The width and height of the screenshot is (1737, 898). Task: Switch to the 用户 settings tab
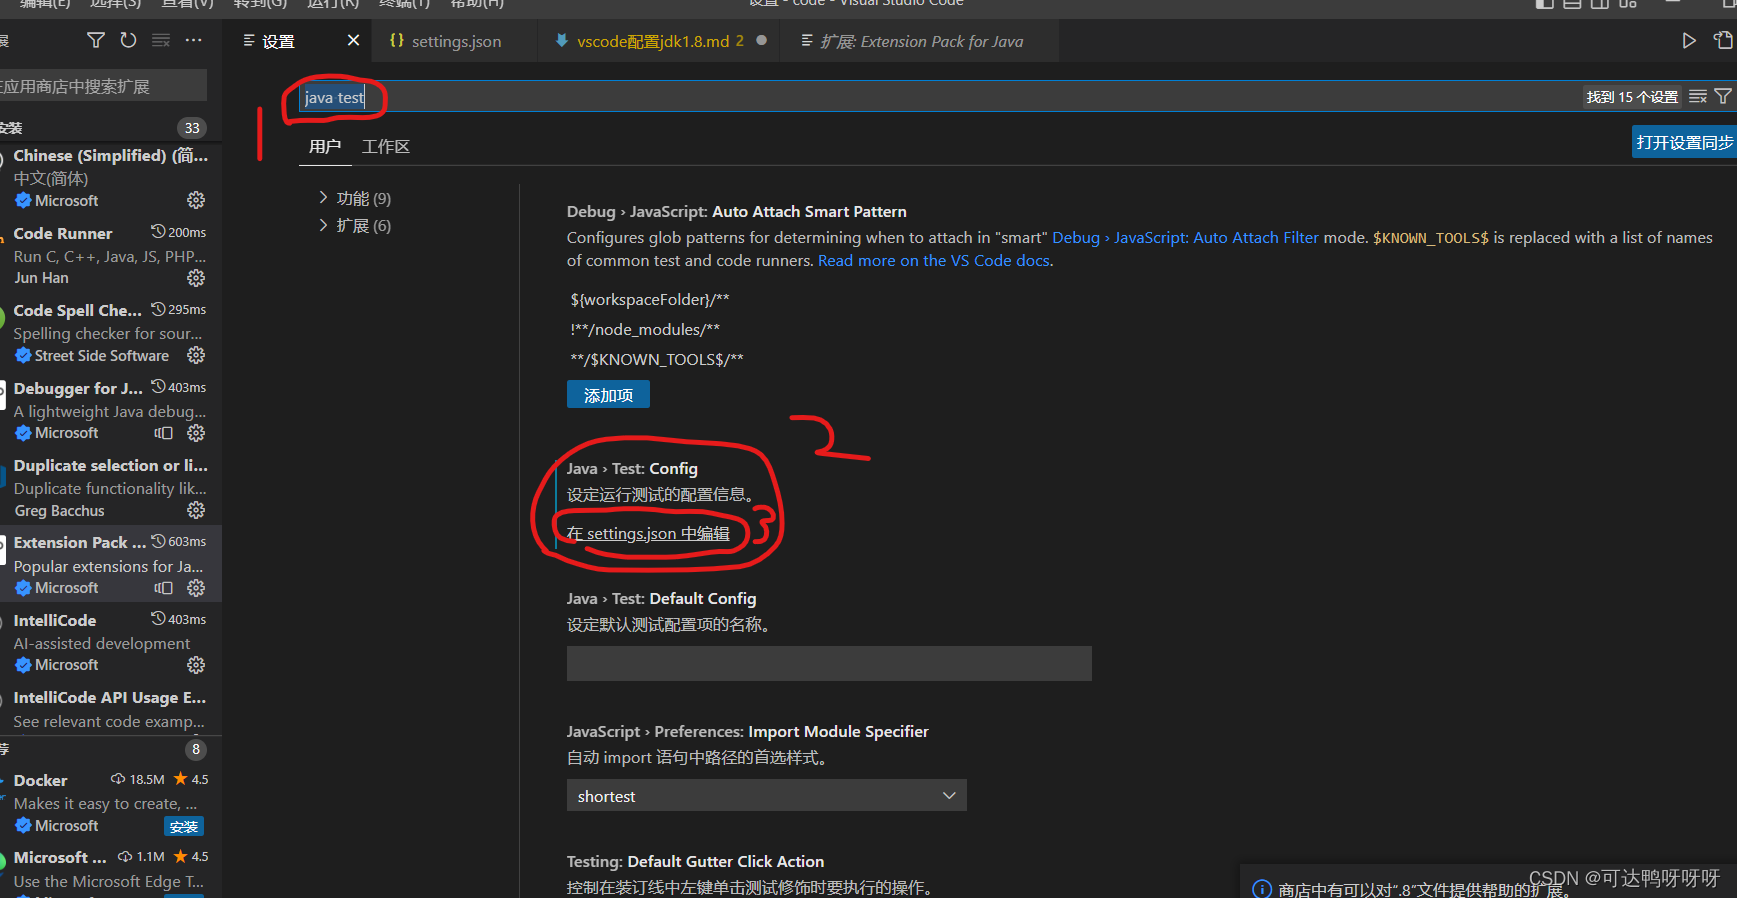coord(325,147)
